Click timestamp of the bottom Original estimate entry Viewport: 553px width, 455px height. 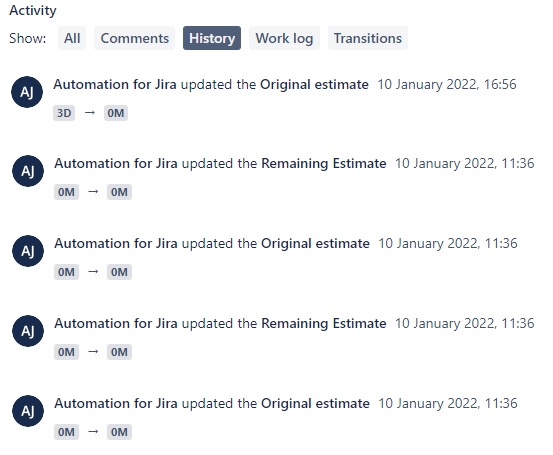[x=448, y=404]
